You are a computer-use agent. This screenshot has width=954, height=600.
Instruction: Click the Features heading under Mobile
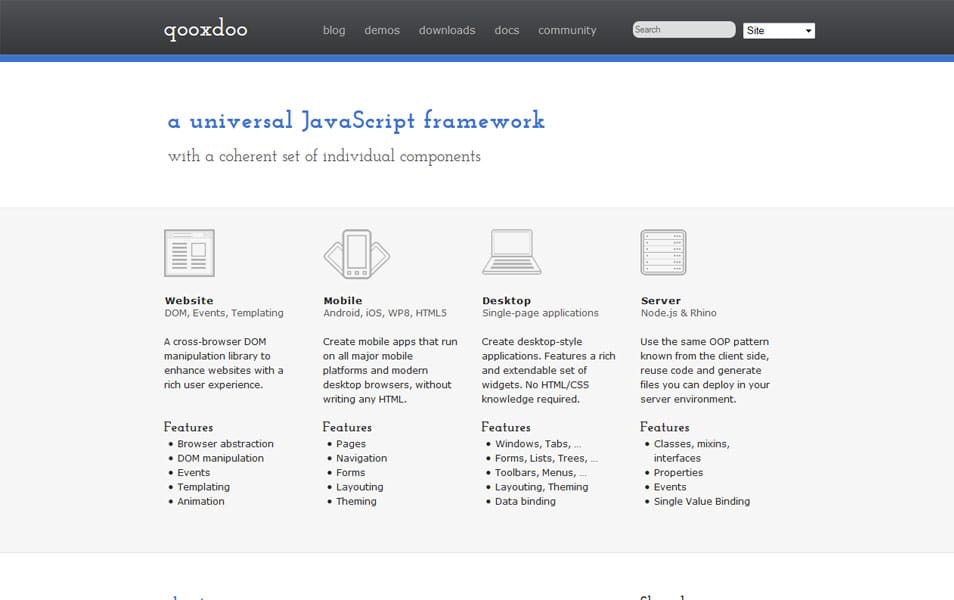(347, 427)
